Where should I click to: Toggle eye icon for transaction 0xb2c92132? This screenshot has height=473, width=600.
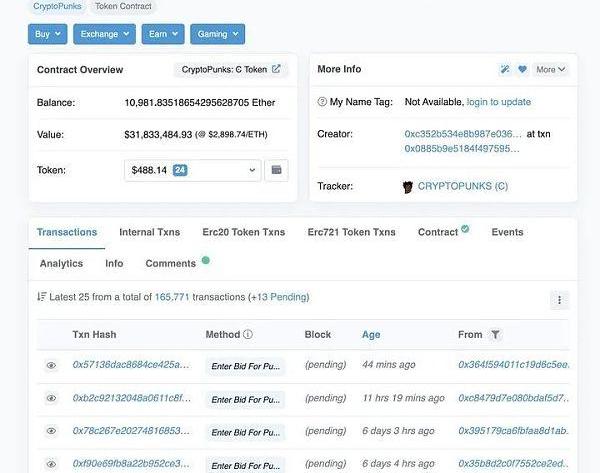[x=51, y=399]
